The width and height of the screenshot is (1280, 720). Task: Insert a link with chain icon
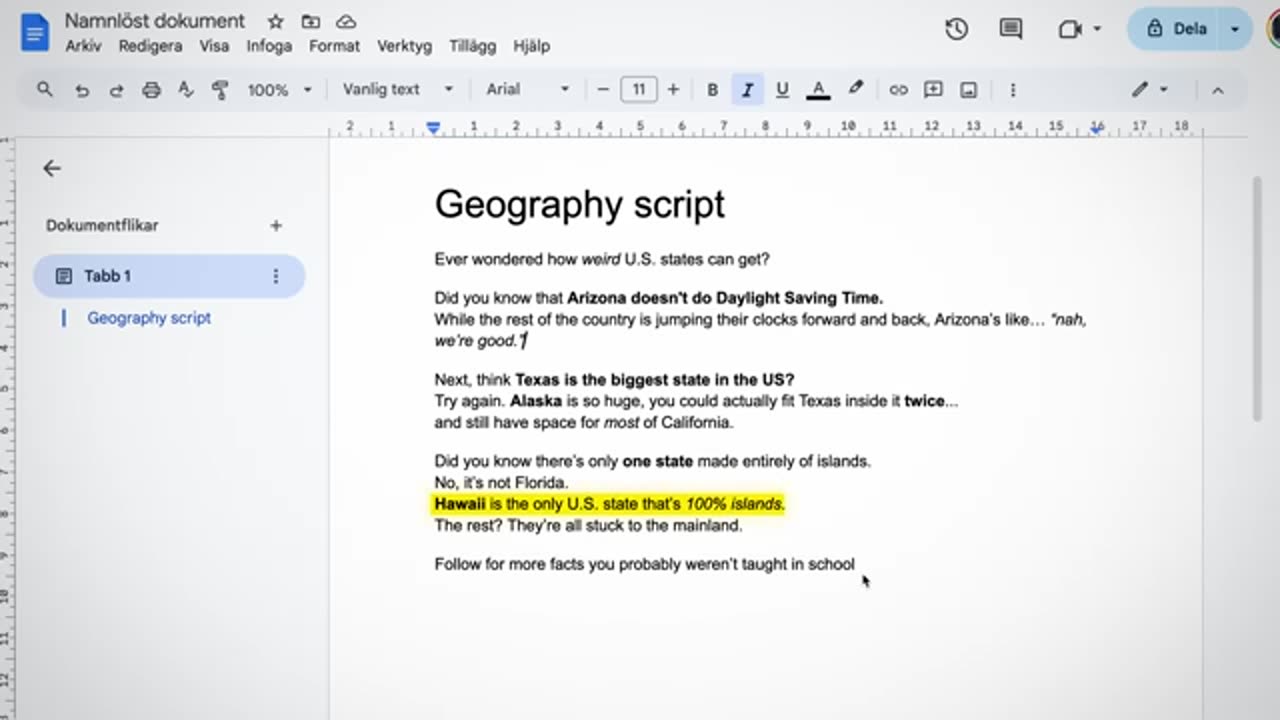coord(898,90)
